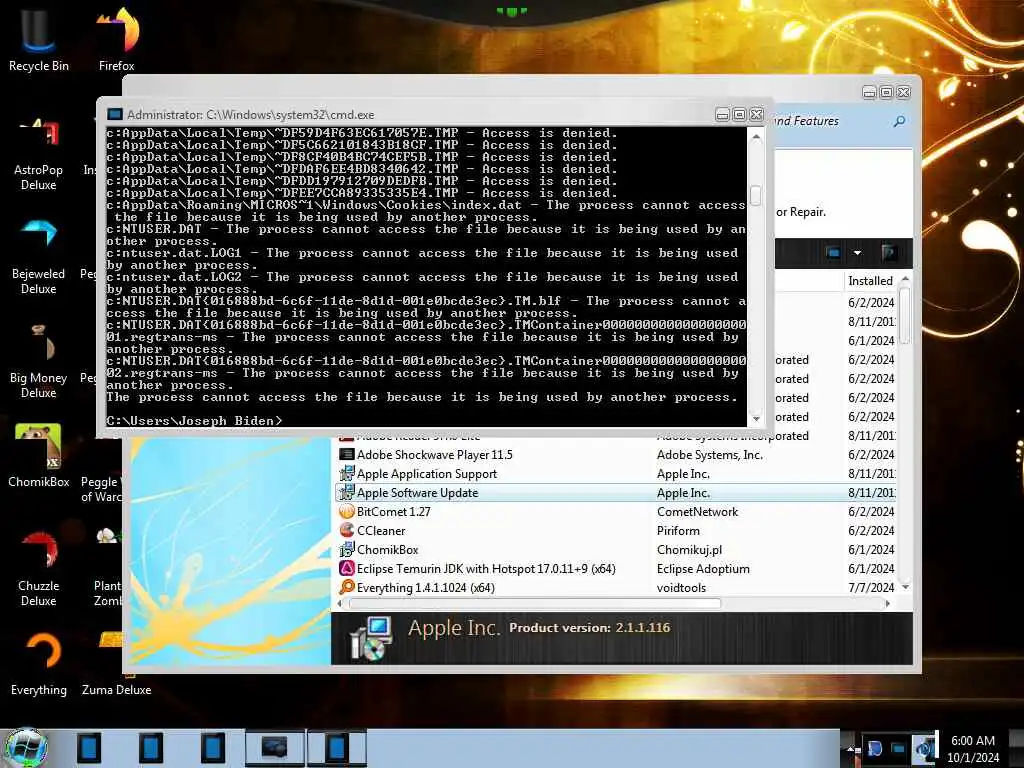The width and height of the screenshot is (1024, 768).
Task: Select the AstroPop Deluxe desktop shortcut
Action: coord(39,154)
